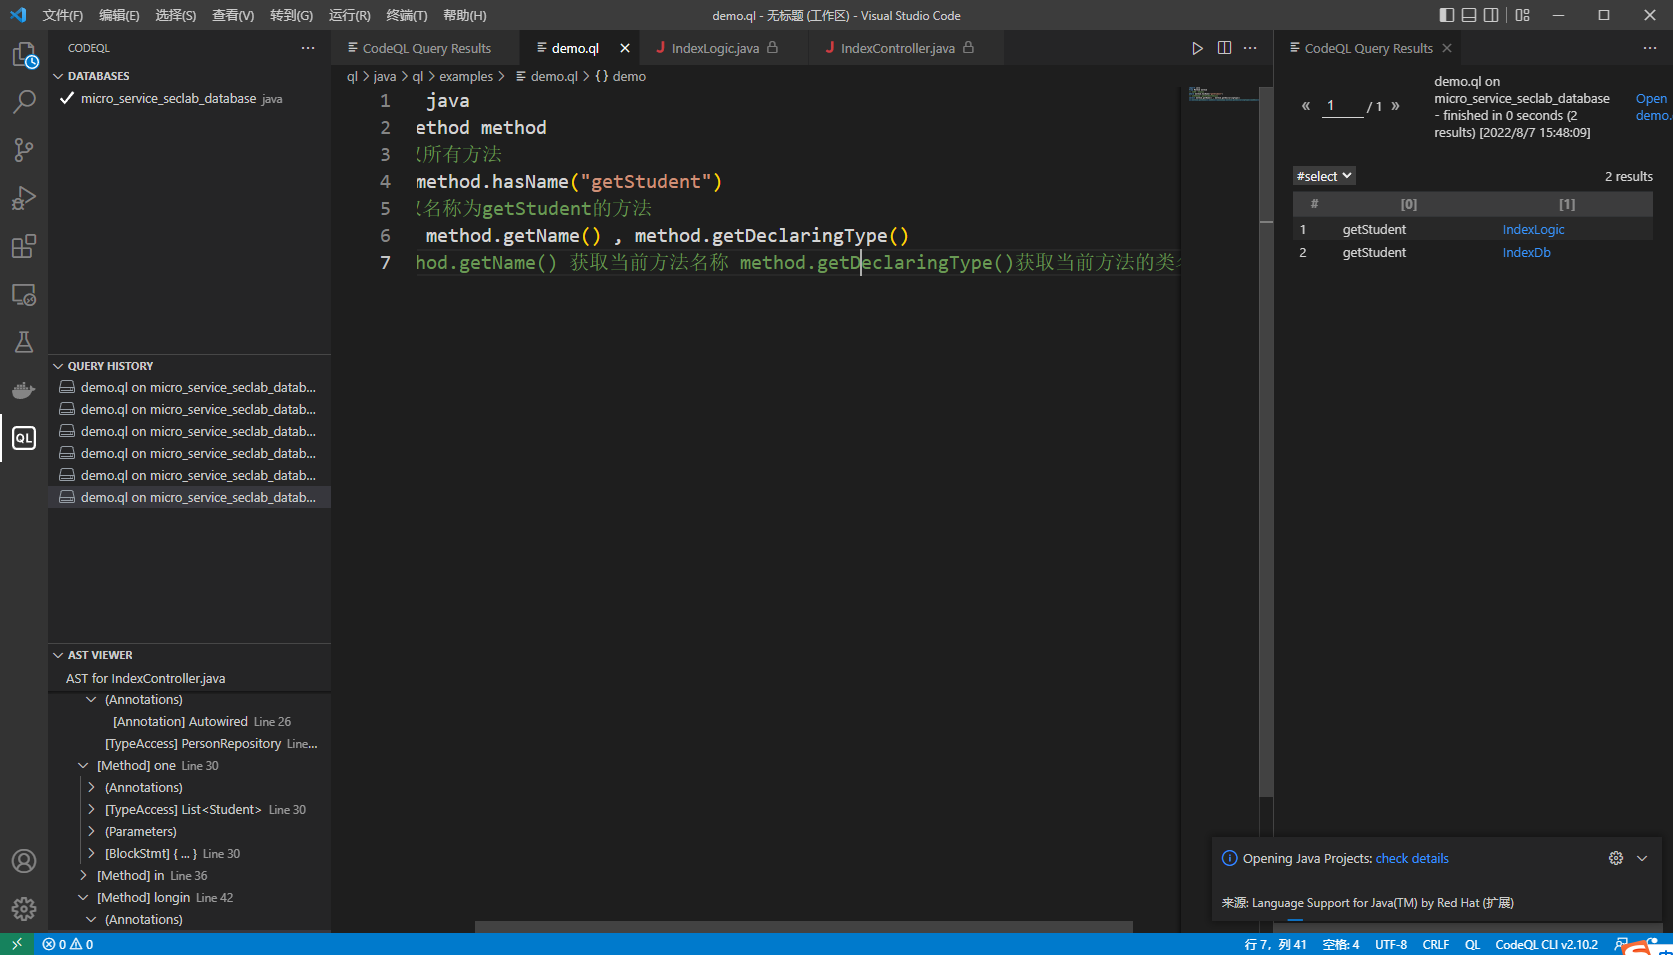The width and height of the screenshot is (1673, 955).
Task: Open the Docker view
Action: pos(24,390)
